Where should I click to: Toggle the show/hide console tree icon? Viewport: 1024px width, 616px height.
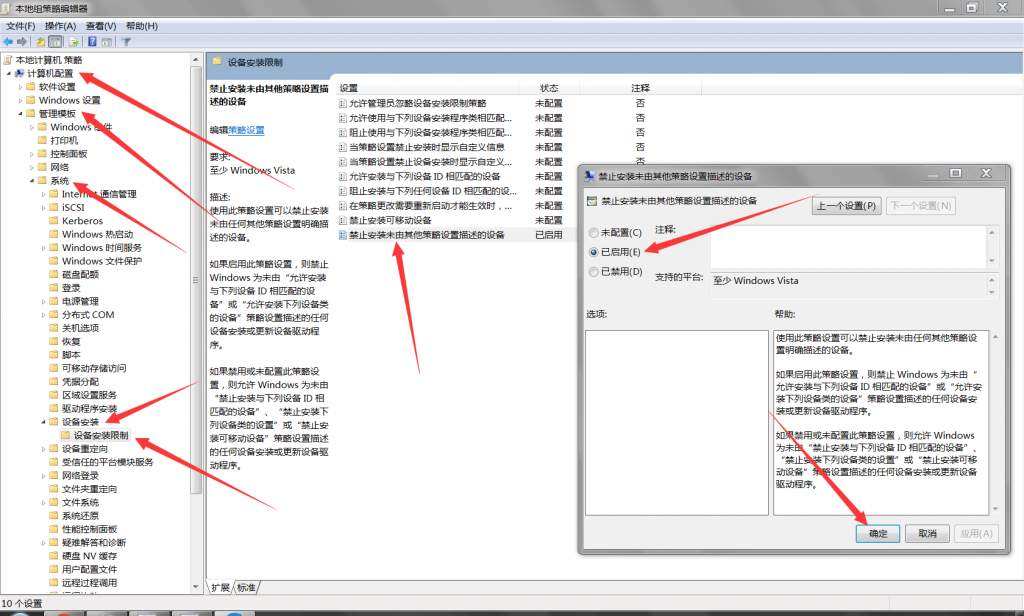tap(57, 42)
